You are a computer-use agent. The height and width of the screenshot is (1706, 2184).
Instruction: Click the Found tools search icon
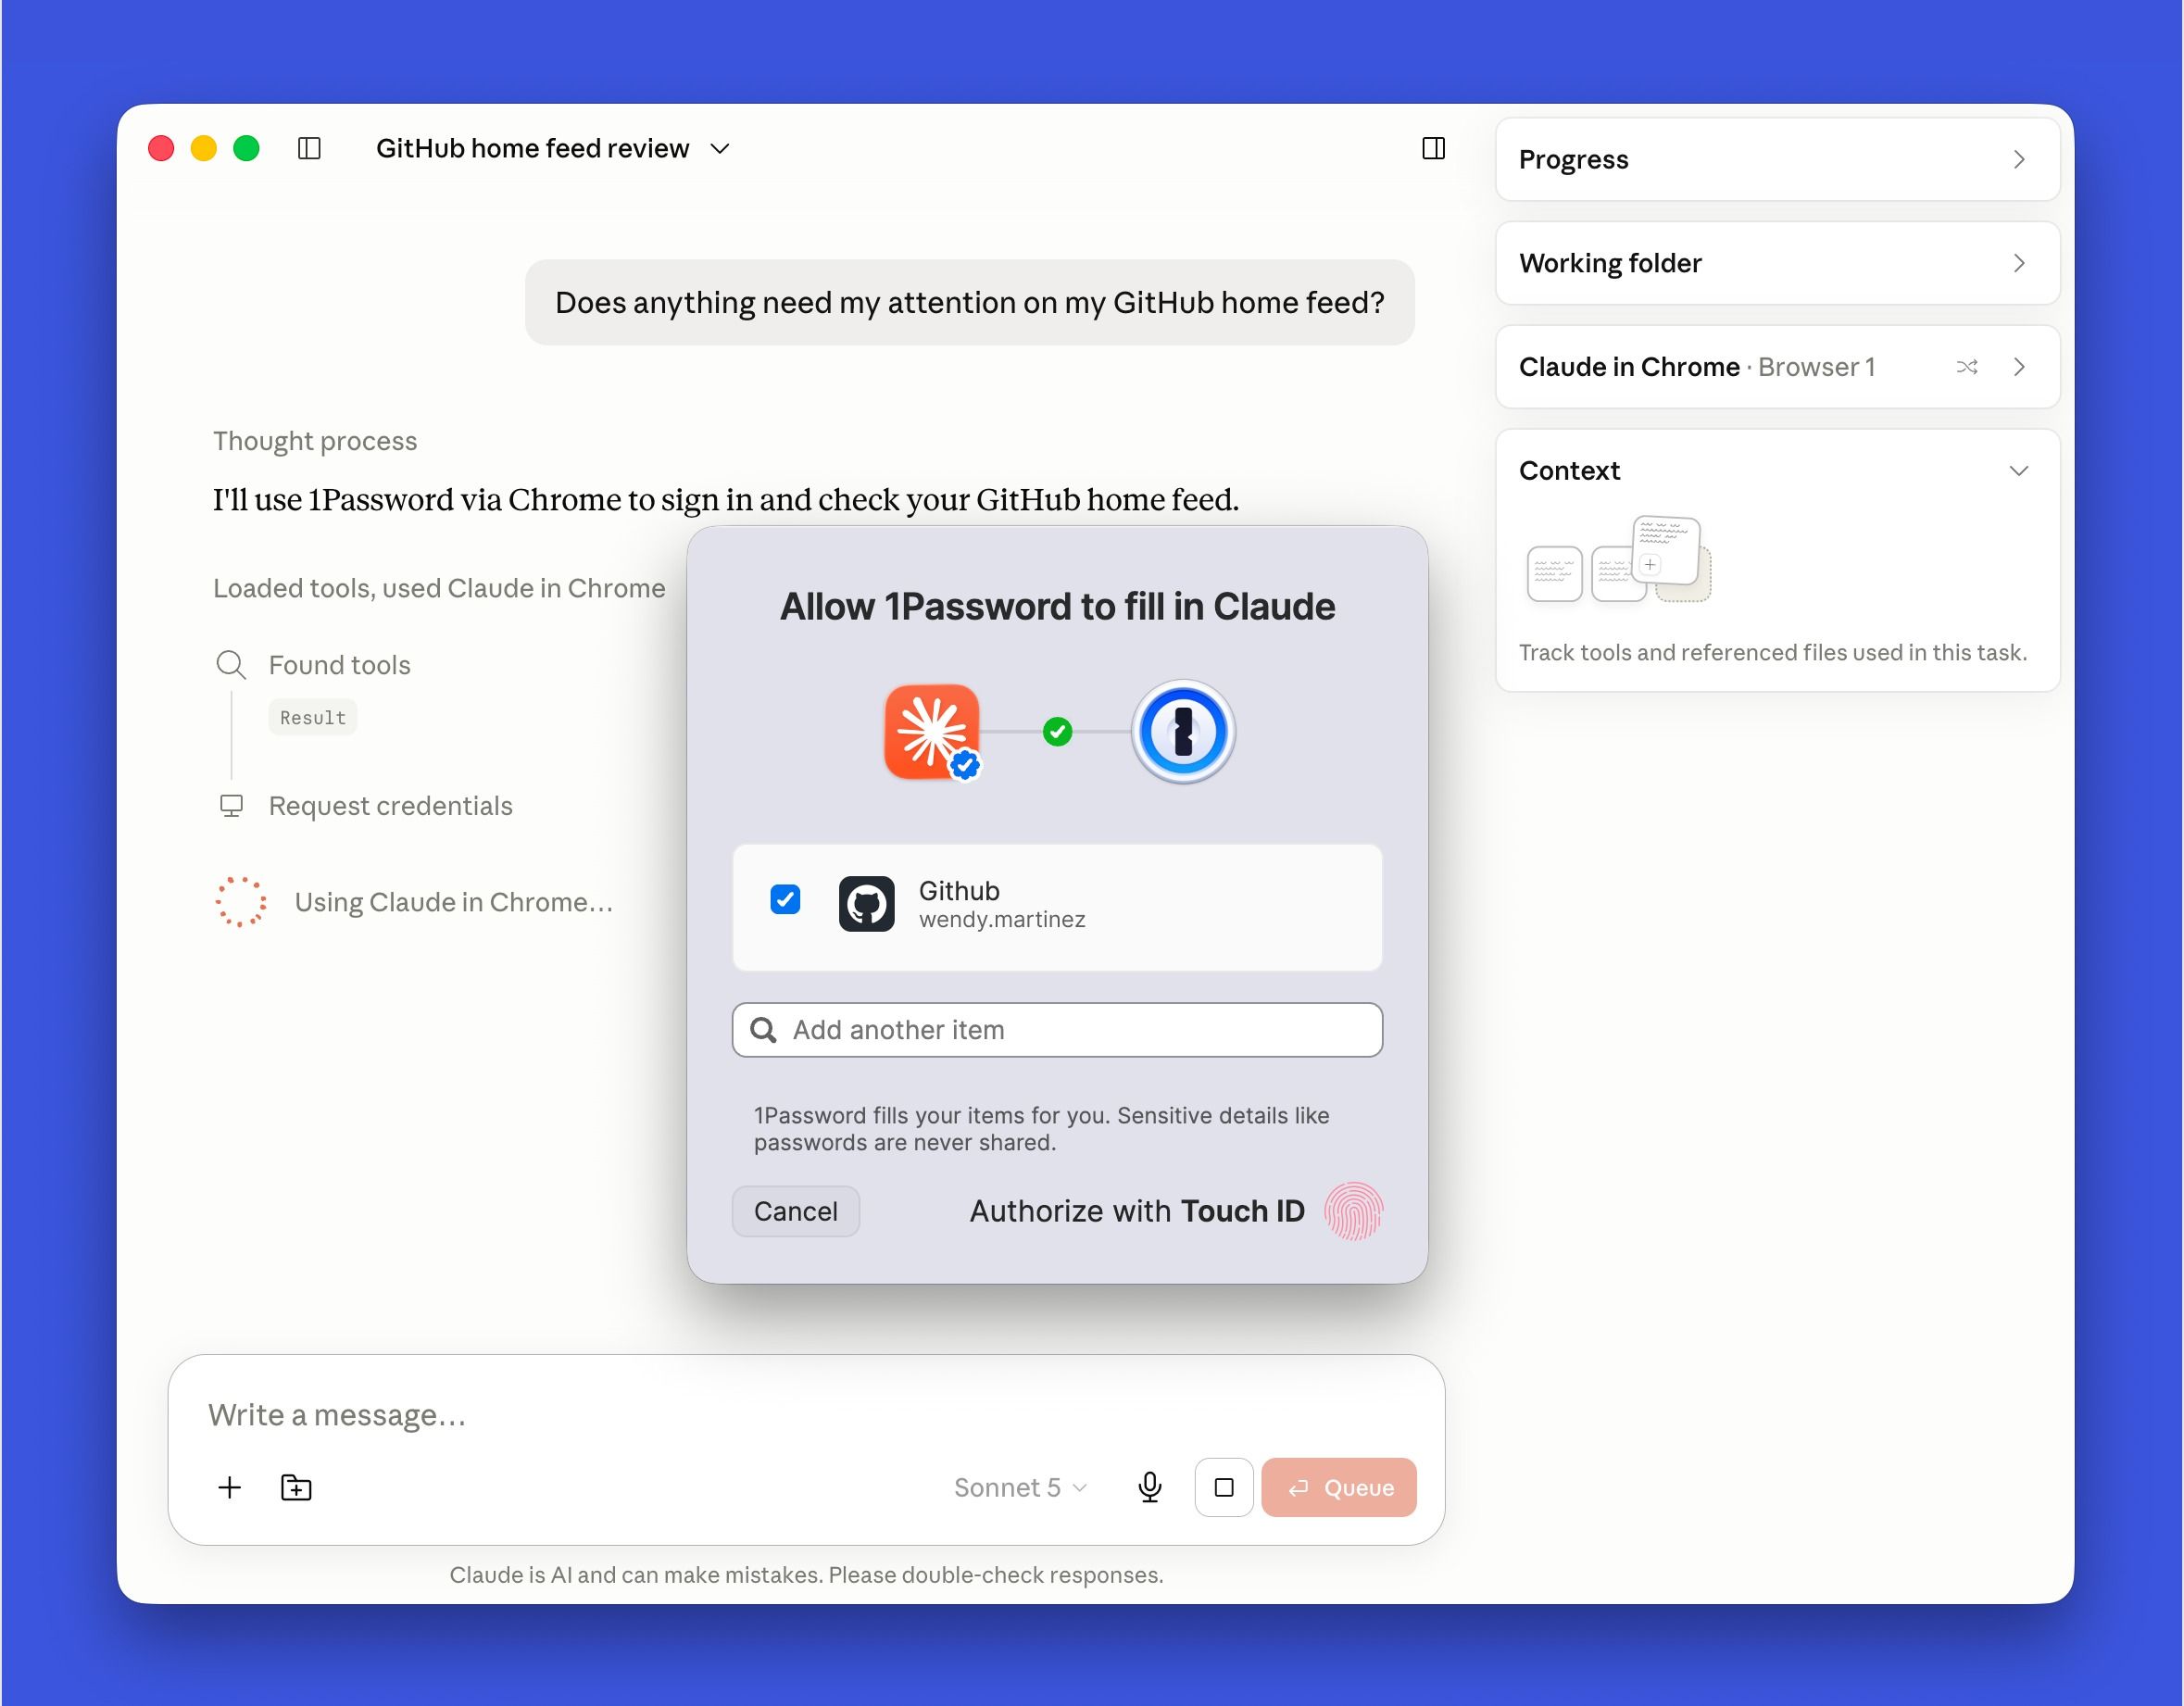point(231,665)
